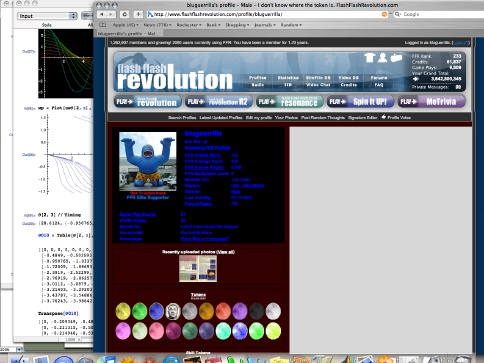484x363 pixels.
Task: Open the Forums navigation item
Action: pos(379,78)
